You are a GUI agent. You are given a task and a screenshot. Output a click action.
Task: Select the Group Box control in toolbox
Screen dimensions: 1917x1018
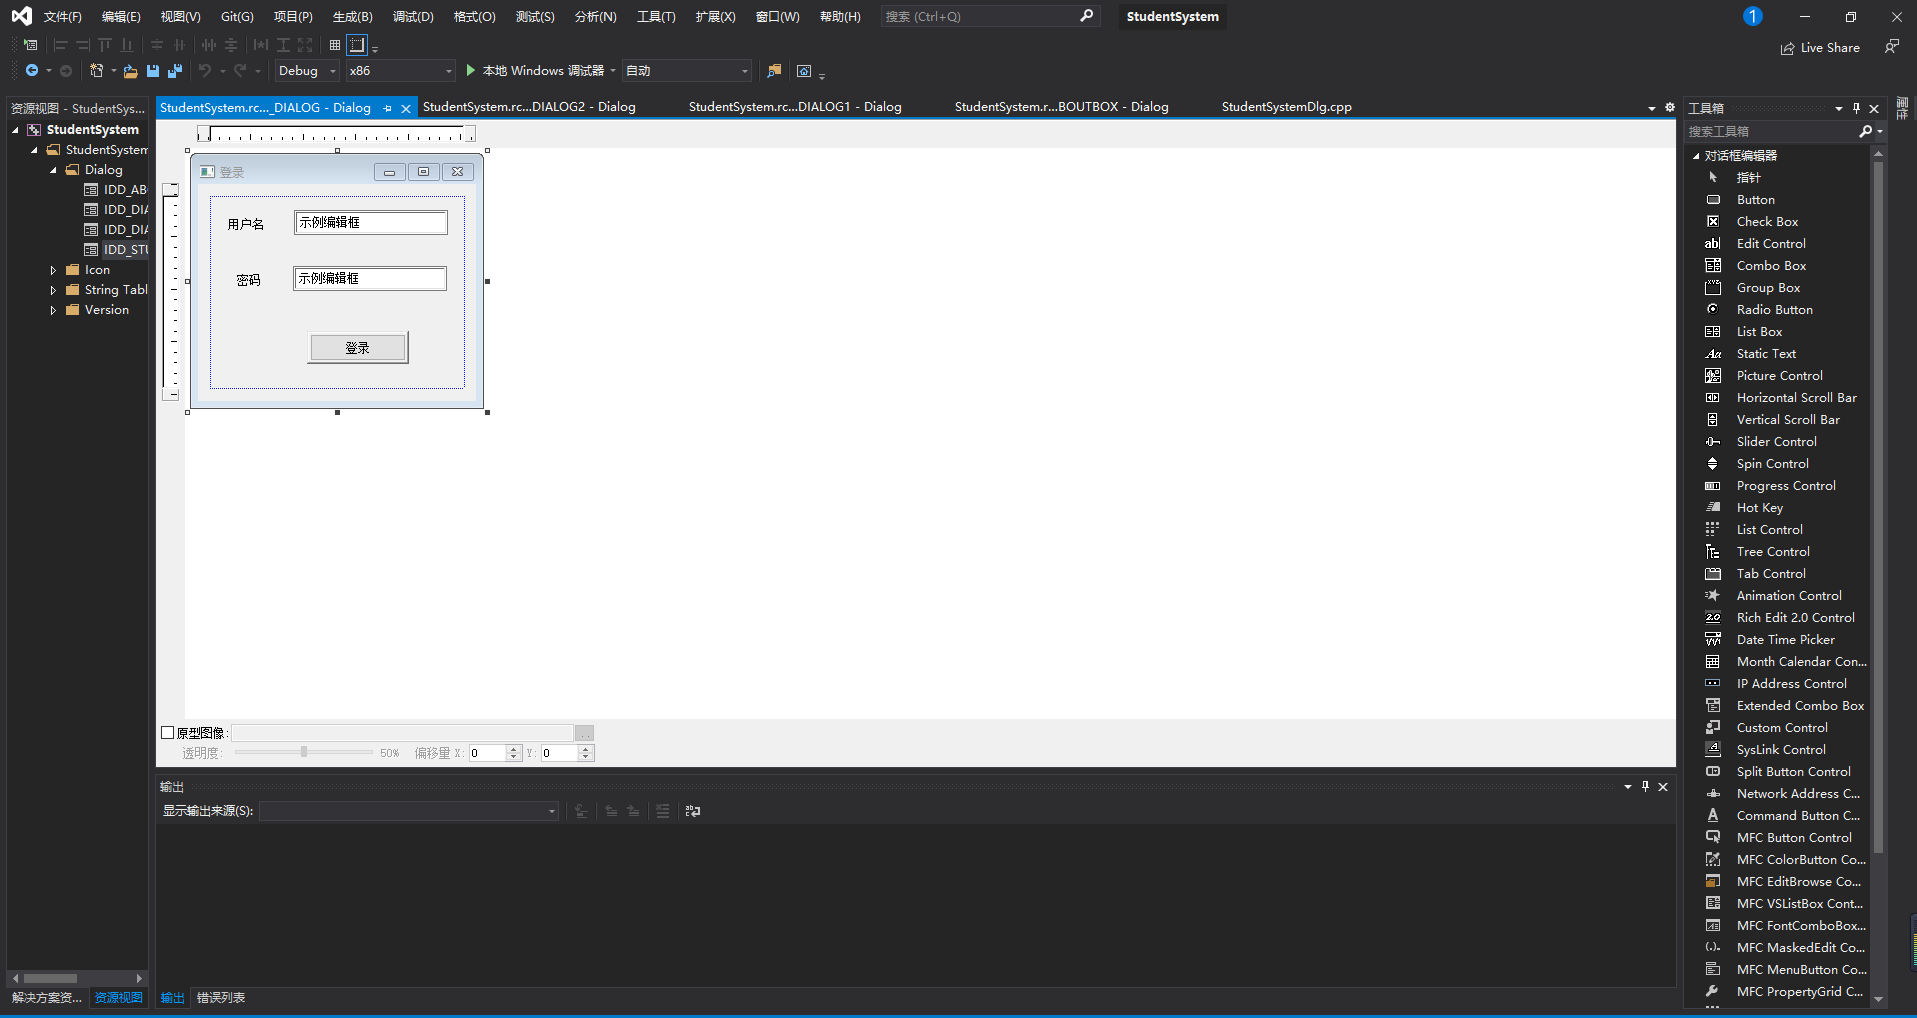click(x=1768, y=288)
